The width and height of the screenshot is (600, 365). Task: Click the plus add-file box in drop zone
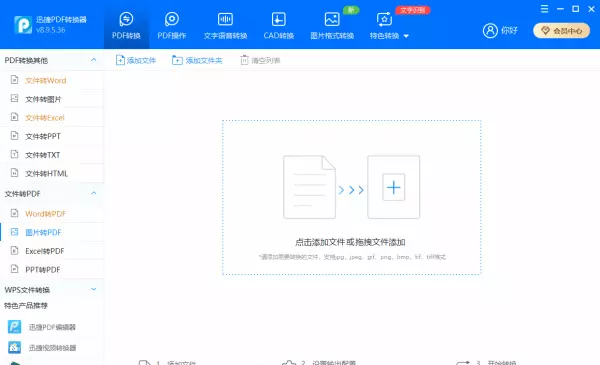click(x=393, y=187)
